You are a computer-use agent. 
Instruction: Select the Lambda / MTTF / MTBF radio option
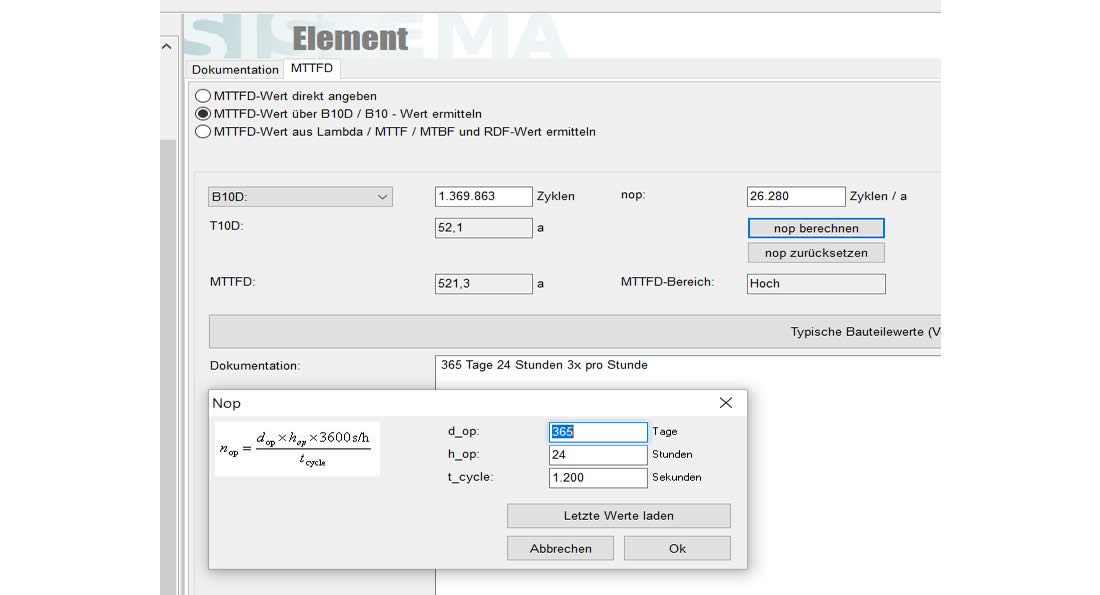point(203,131)
